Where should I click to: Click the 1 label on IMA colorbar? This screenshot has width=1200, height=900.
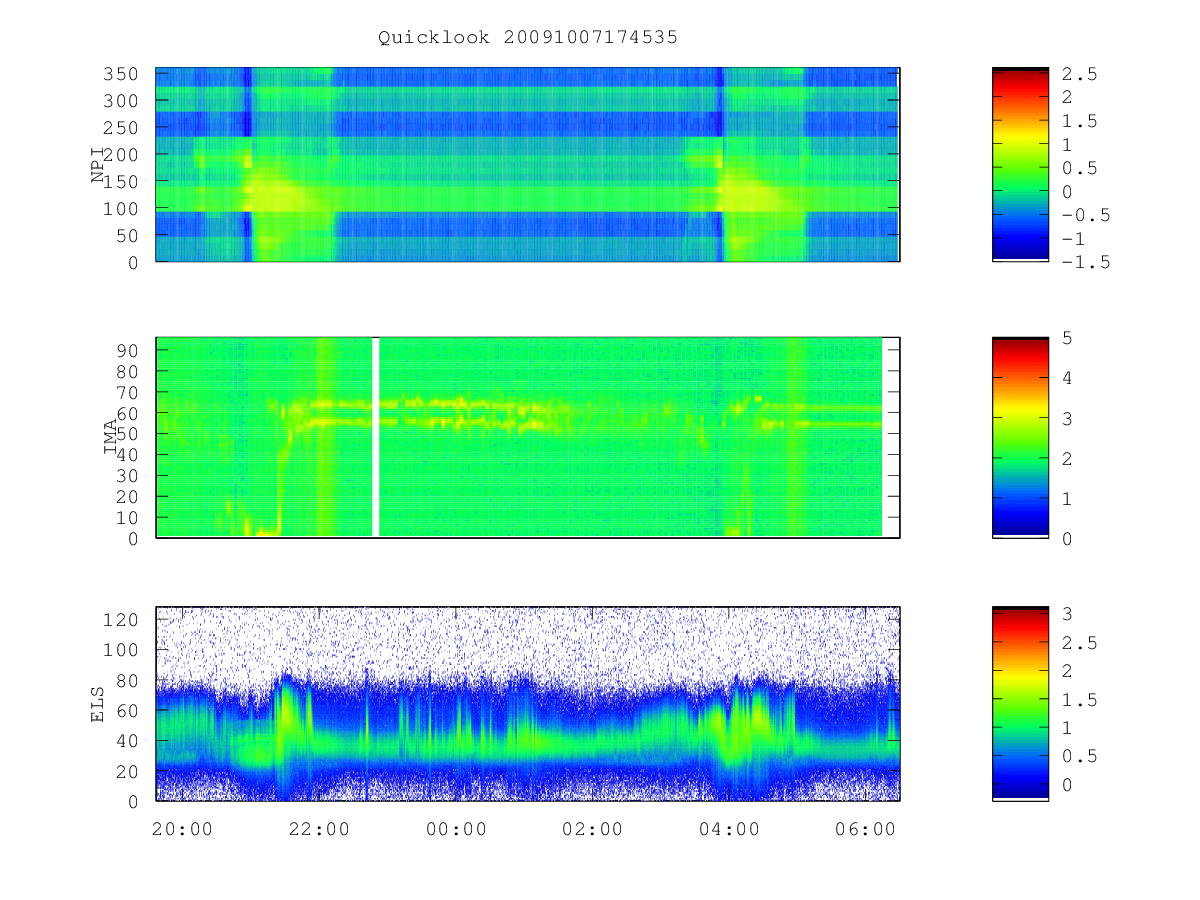(1068, 498)
